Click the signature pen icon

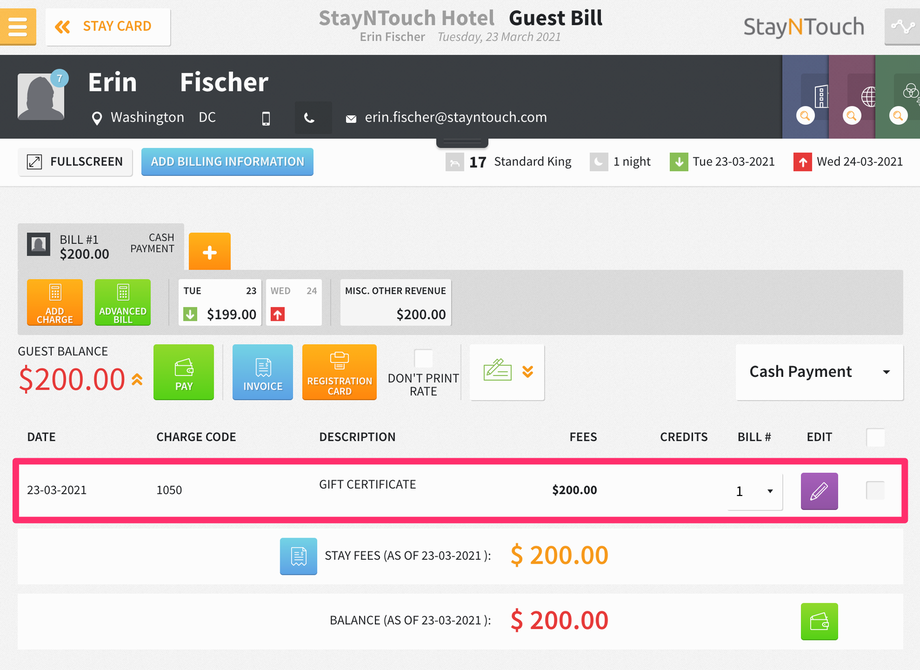(498, 371)
